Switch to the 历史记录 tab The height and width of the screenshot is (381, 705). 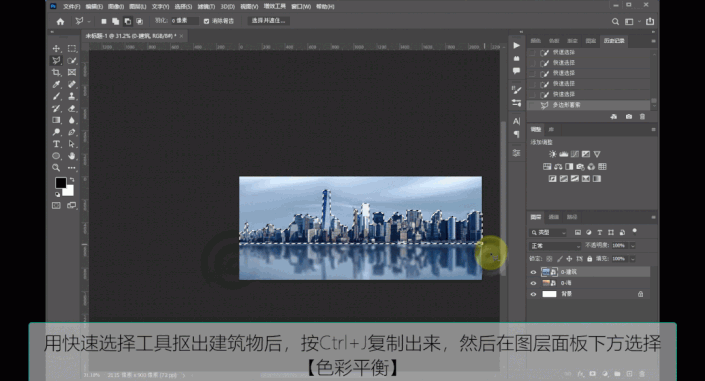tap(614, 41)
